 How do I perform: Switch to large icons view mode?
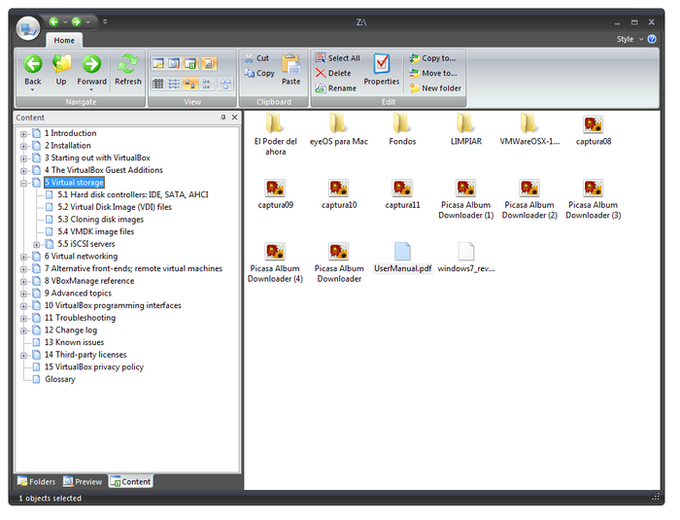pos(190,83)
